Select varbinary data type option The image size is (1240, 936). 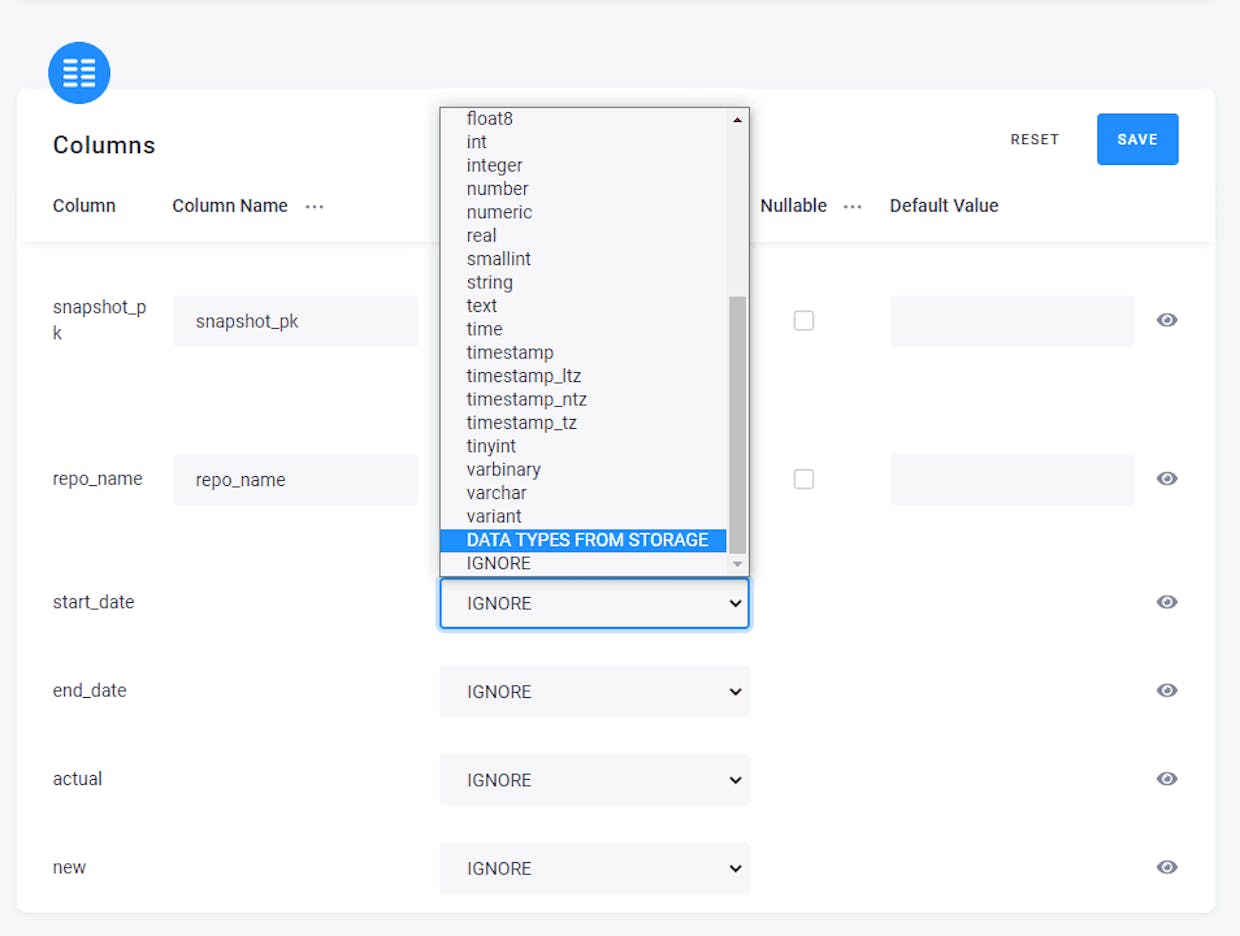tap(583, 470)
